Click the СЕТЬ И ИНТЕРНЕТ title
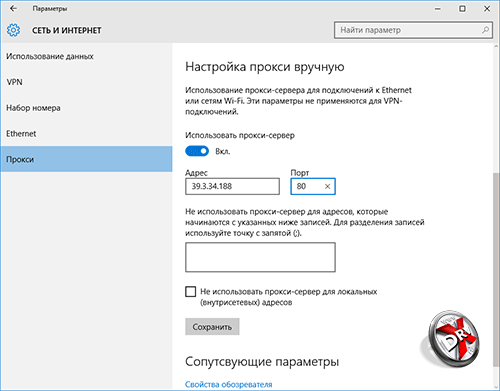 pos(67,30)
